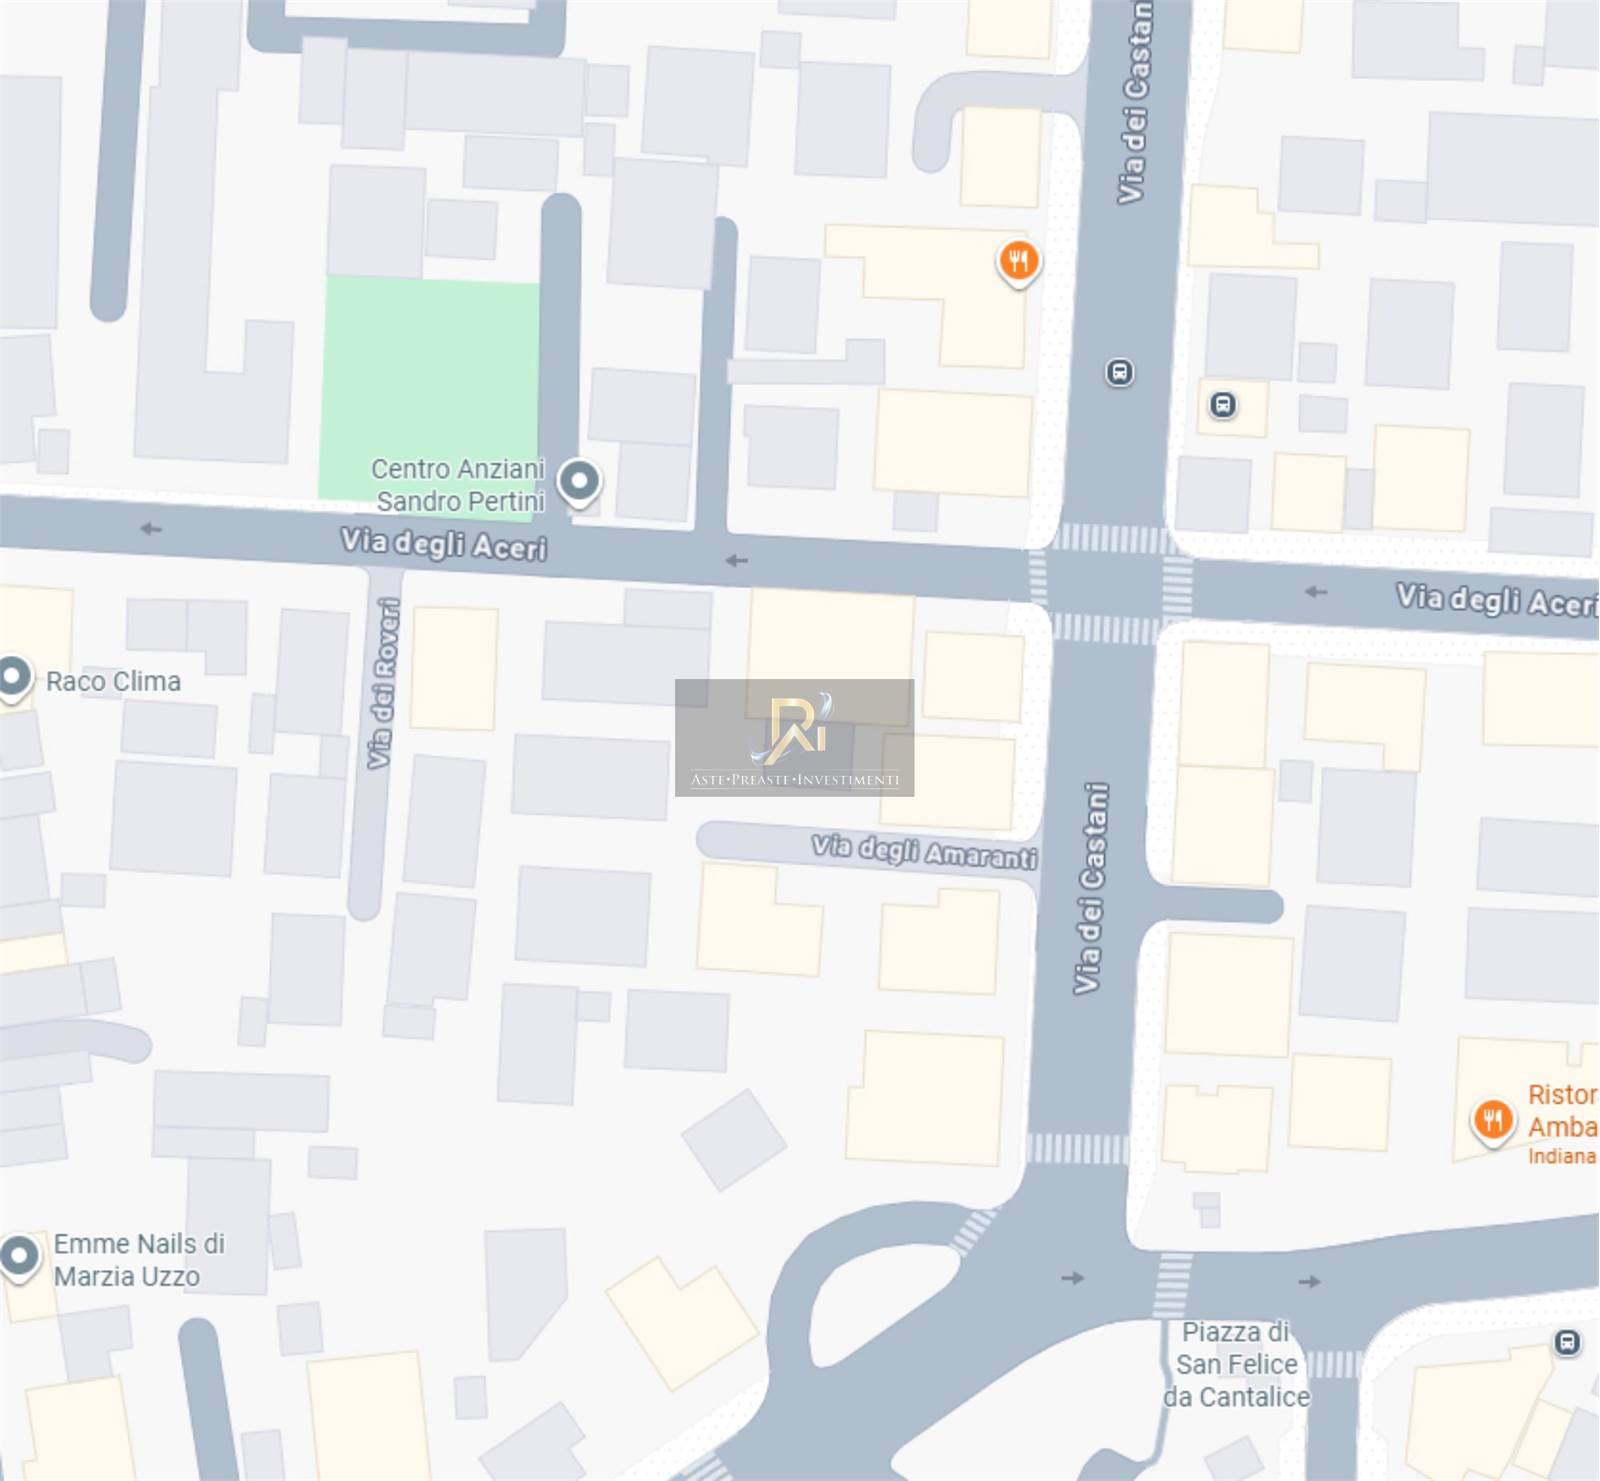The height and width of the screenshot is (1481, 1600).
Task: Click the Aste Preaste Investimenti logo watermark
Action: pyautogui.click(x=794, y=738)
